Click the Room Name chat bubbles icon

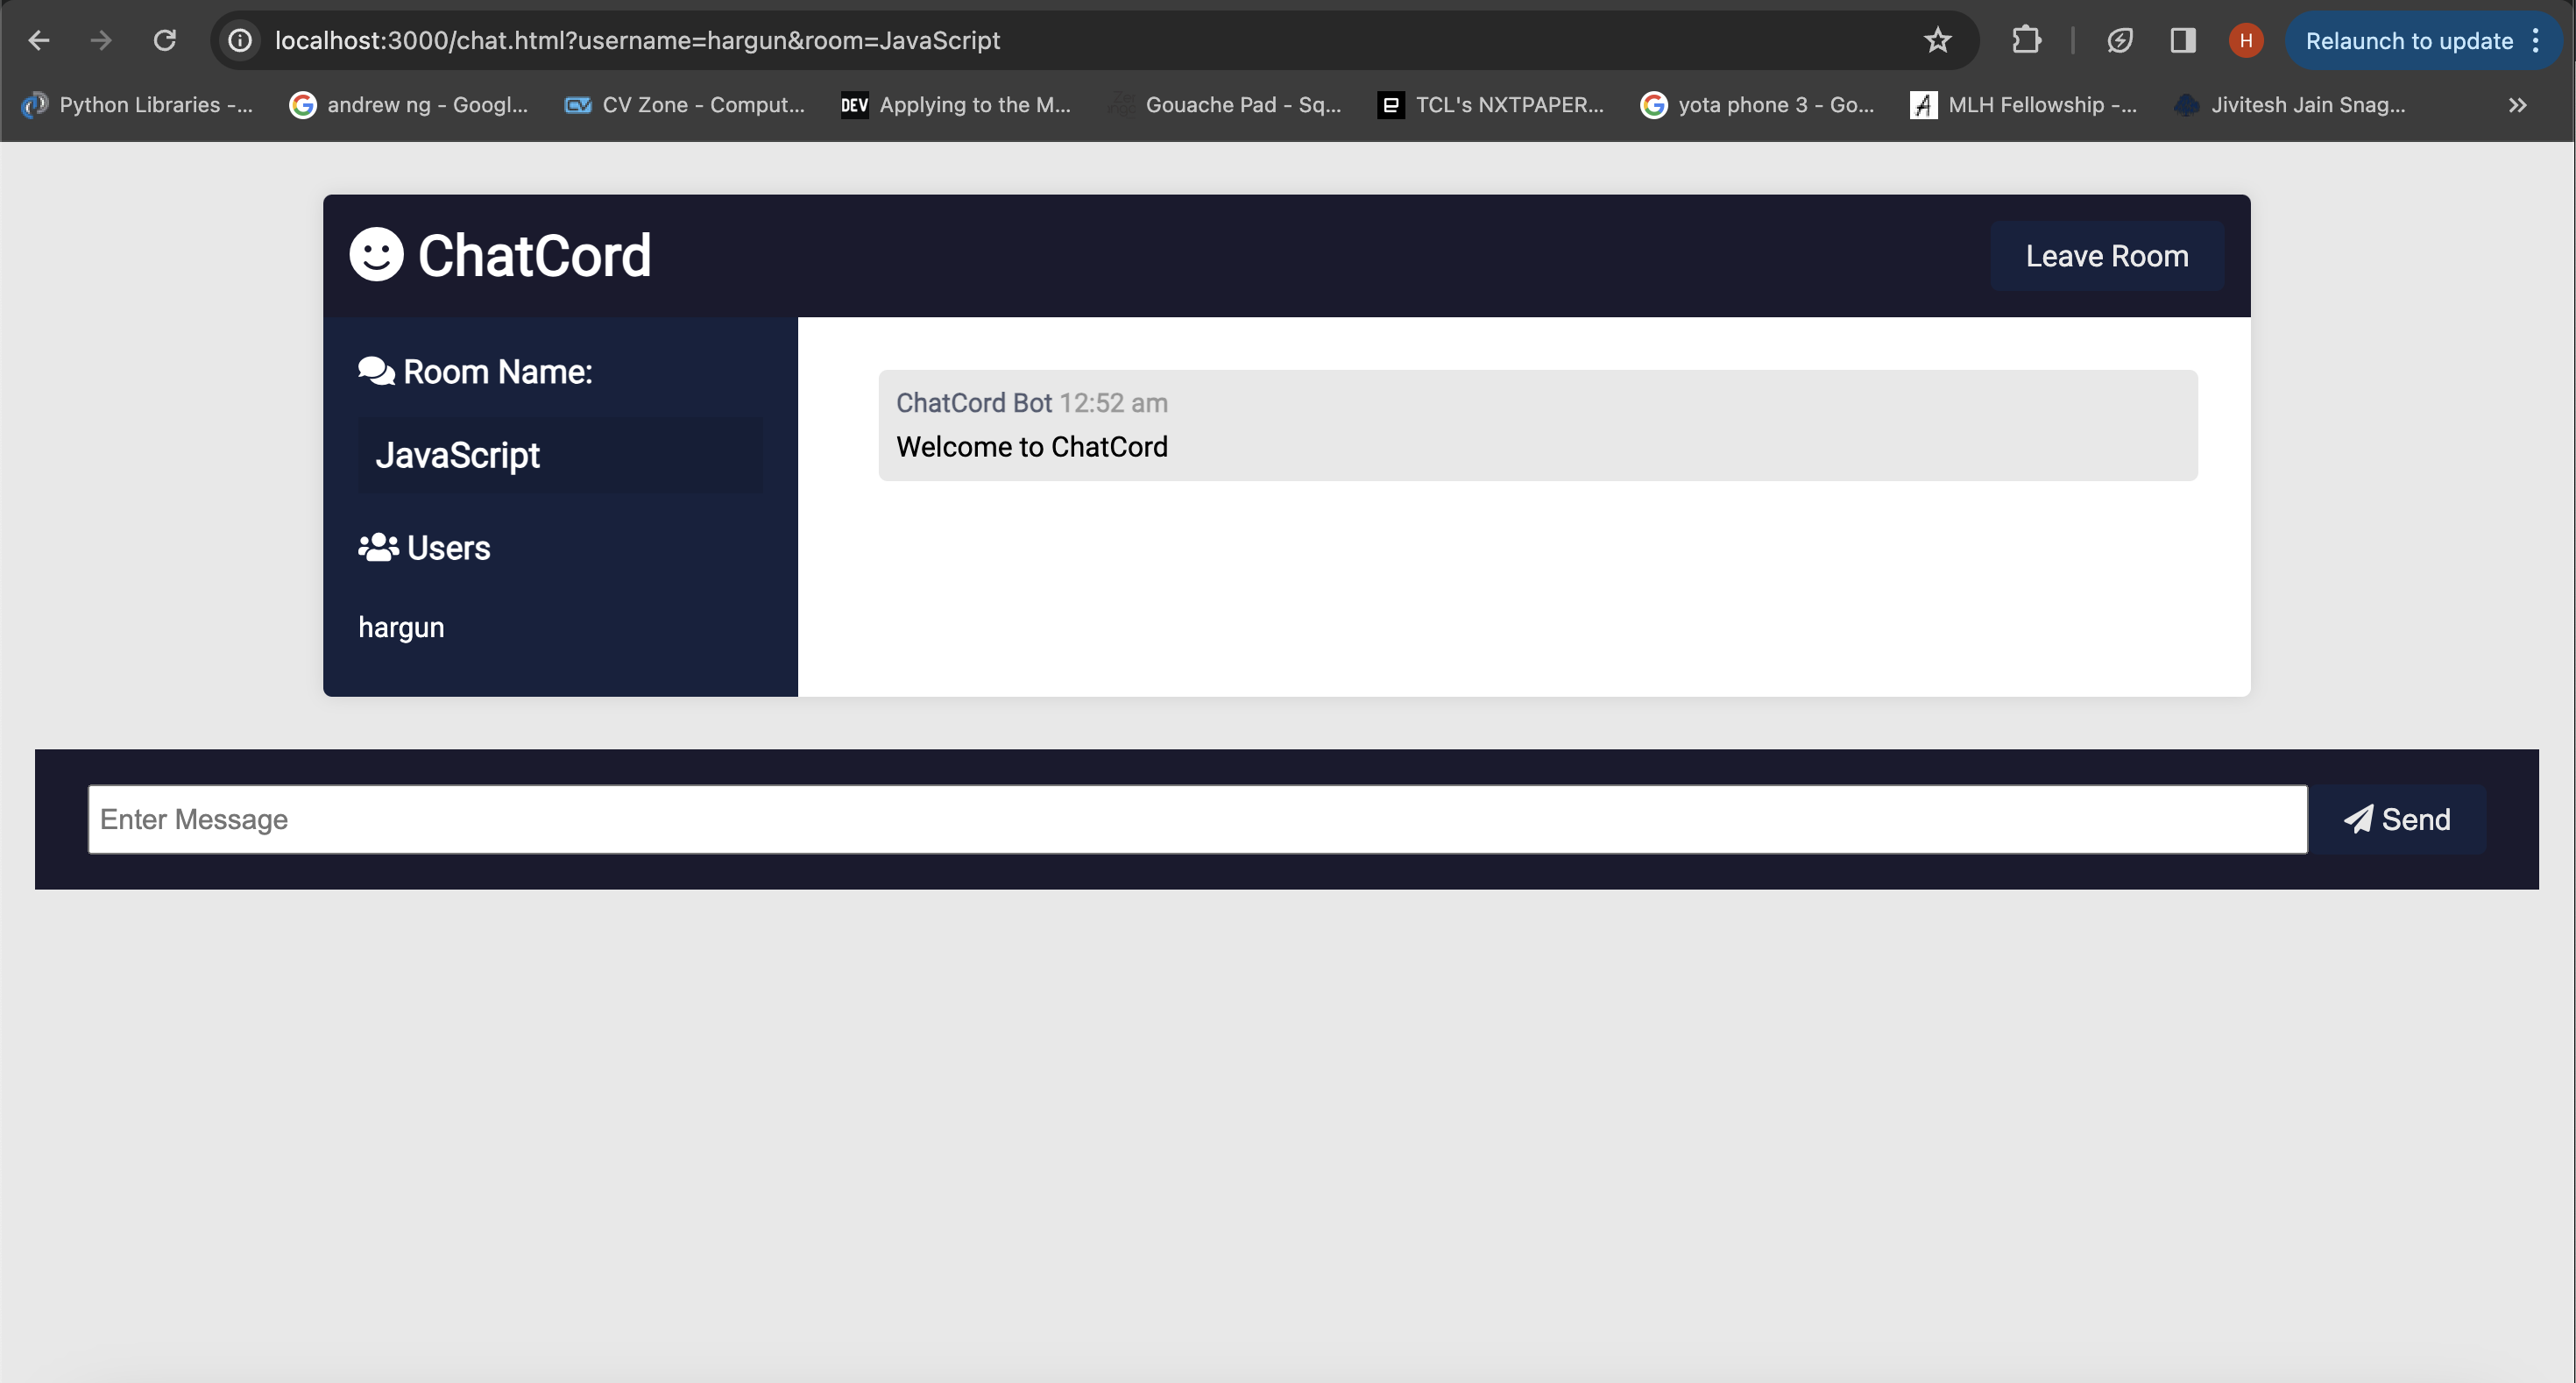(x=376, y=371)
